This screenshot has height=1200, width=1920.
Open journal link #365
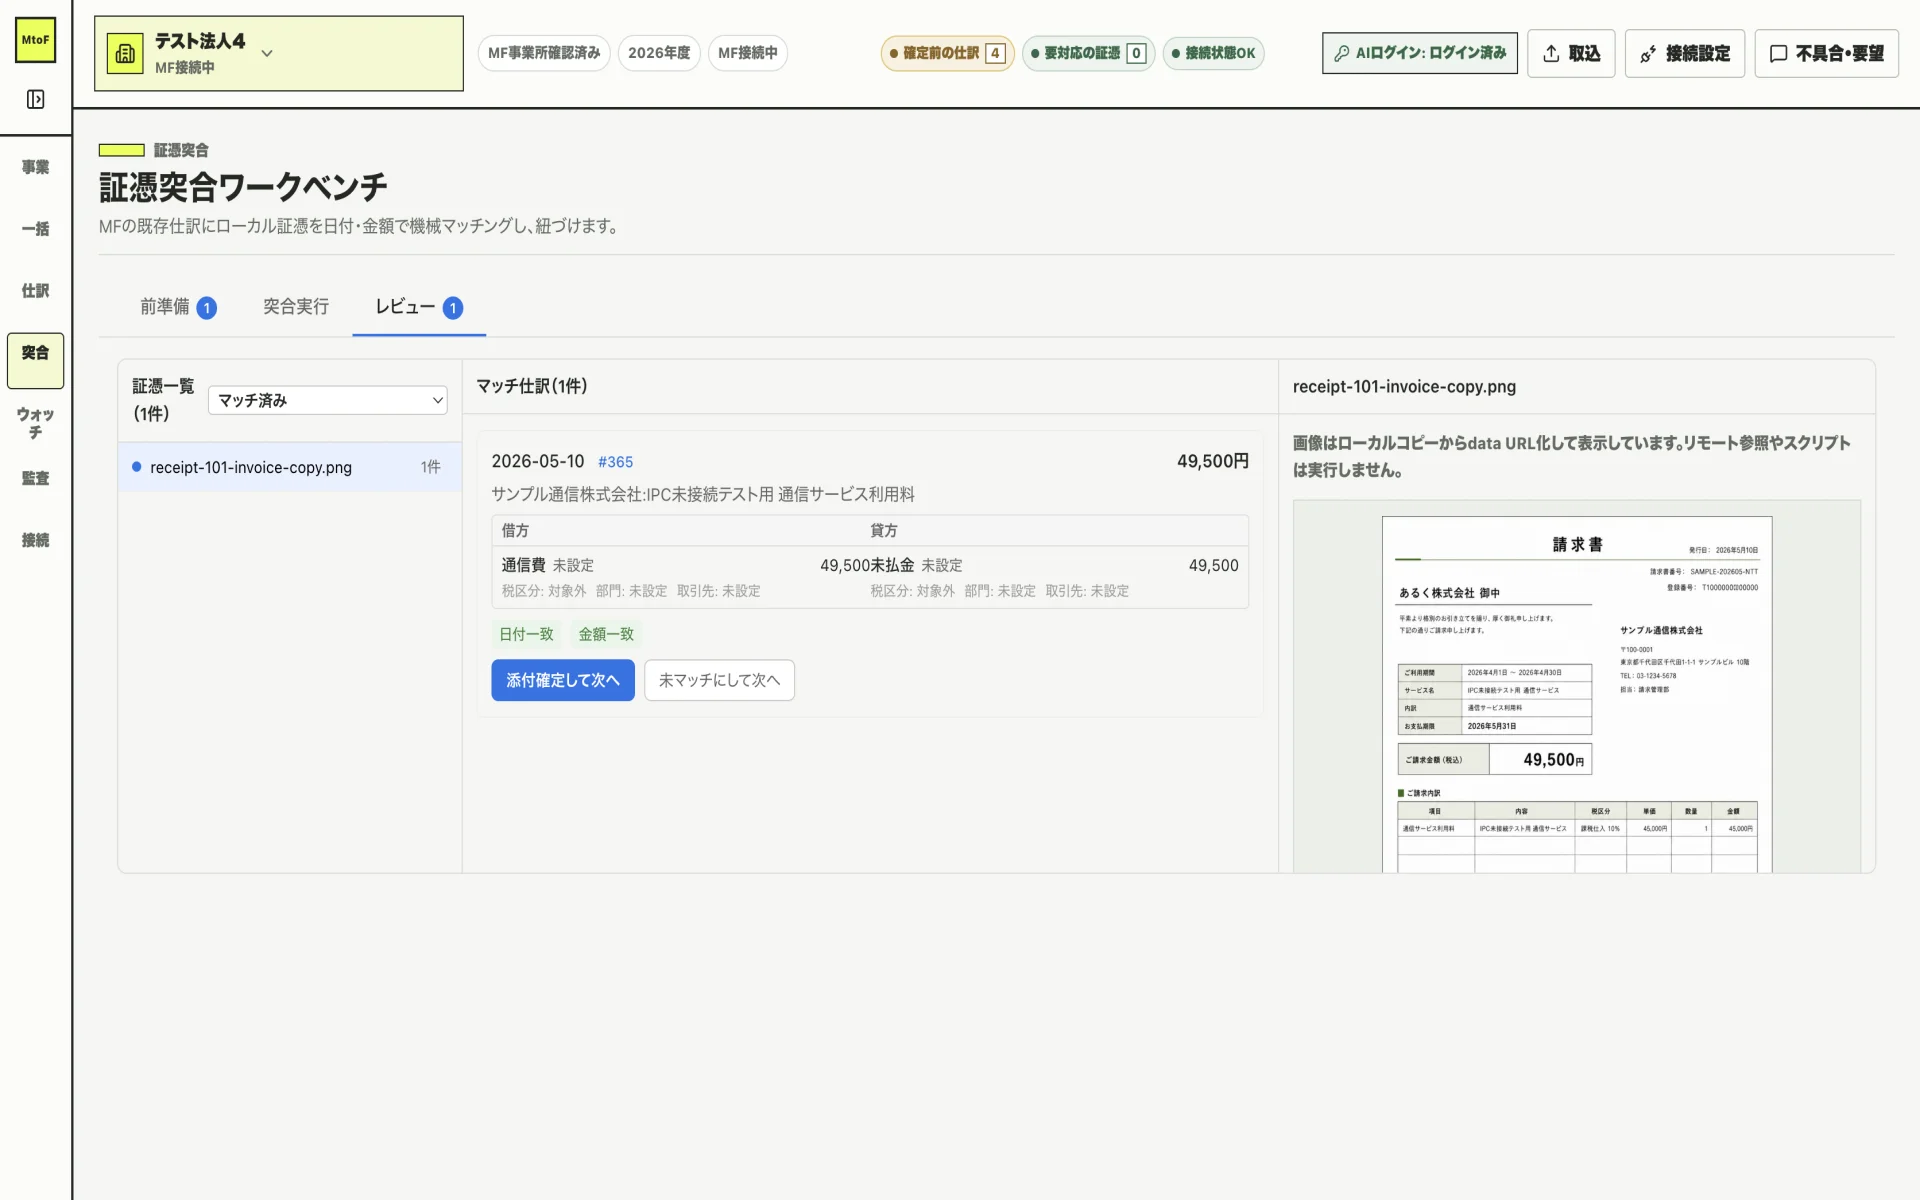point(615,462)
